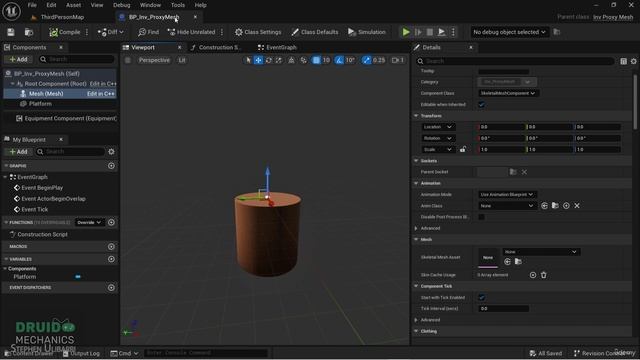Browse to asset in Content Browser icon
This screenshot has width=640, height=360.
pyautogui.click(x=29, y=32)
